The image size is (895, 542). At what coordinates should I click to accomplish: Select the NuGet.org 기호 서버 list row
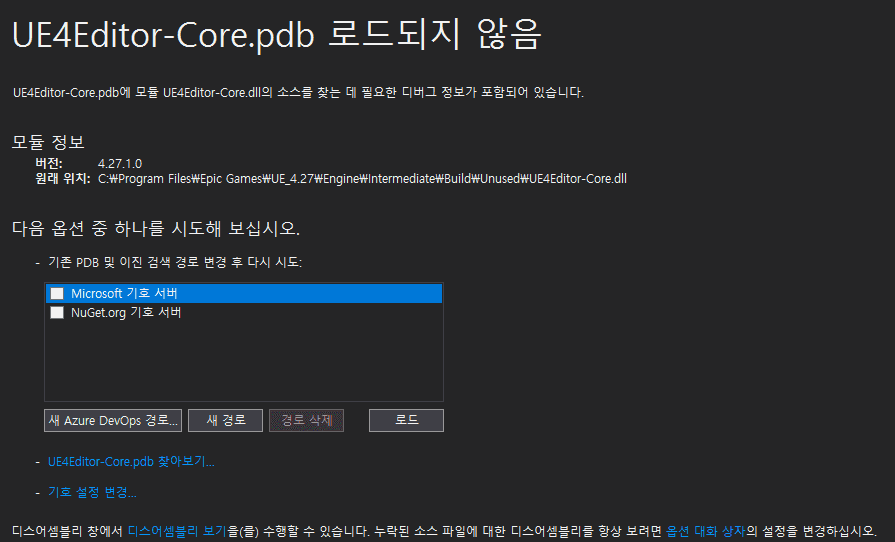click(244, 313)
